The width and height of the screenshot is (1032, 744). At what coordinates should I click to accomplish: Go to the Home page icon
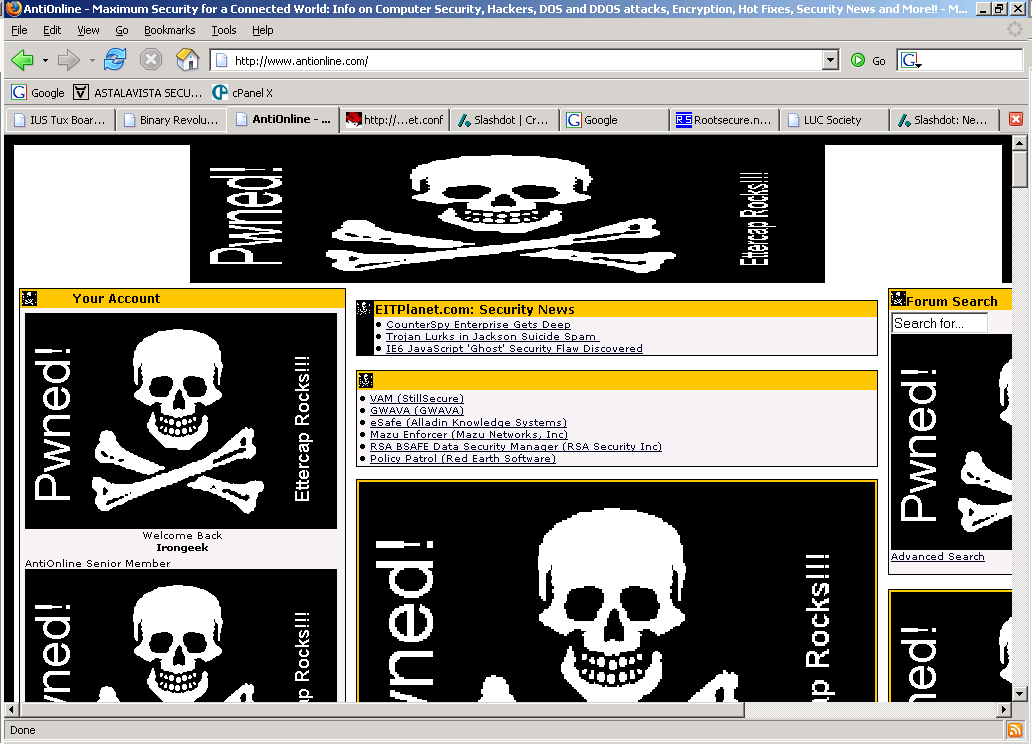[188, 60]
